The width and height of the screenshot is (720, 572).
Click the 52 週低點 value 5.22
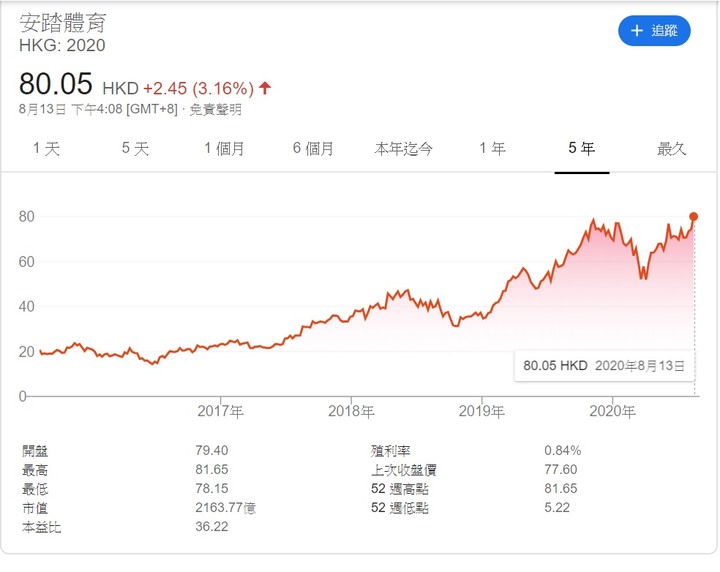pos(557,508)
